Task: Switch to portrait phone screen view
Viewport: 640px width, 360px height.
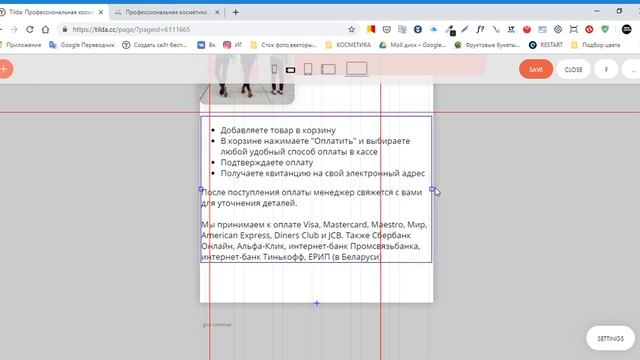Action: (274, 69)
